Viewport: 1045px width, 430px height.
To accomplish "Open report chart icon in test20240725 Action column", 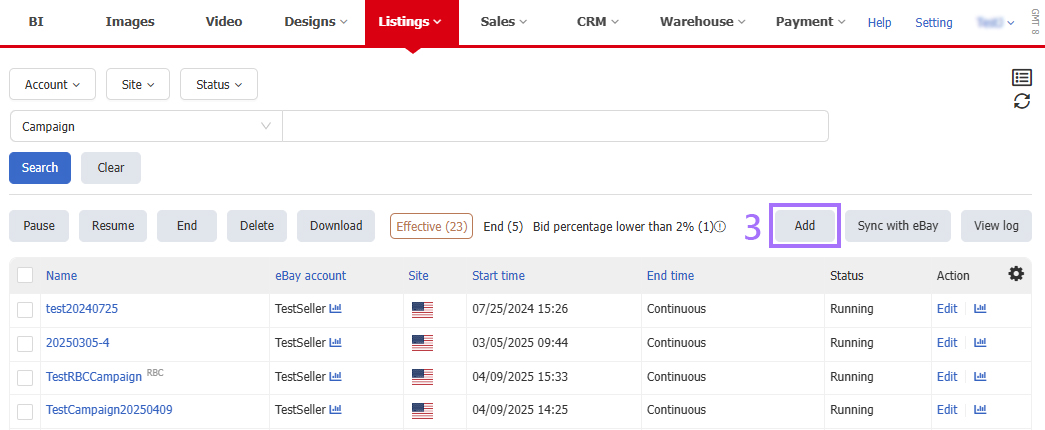I will tap(980, 309).
